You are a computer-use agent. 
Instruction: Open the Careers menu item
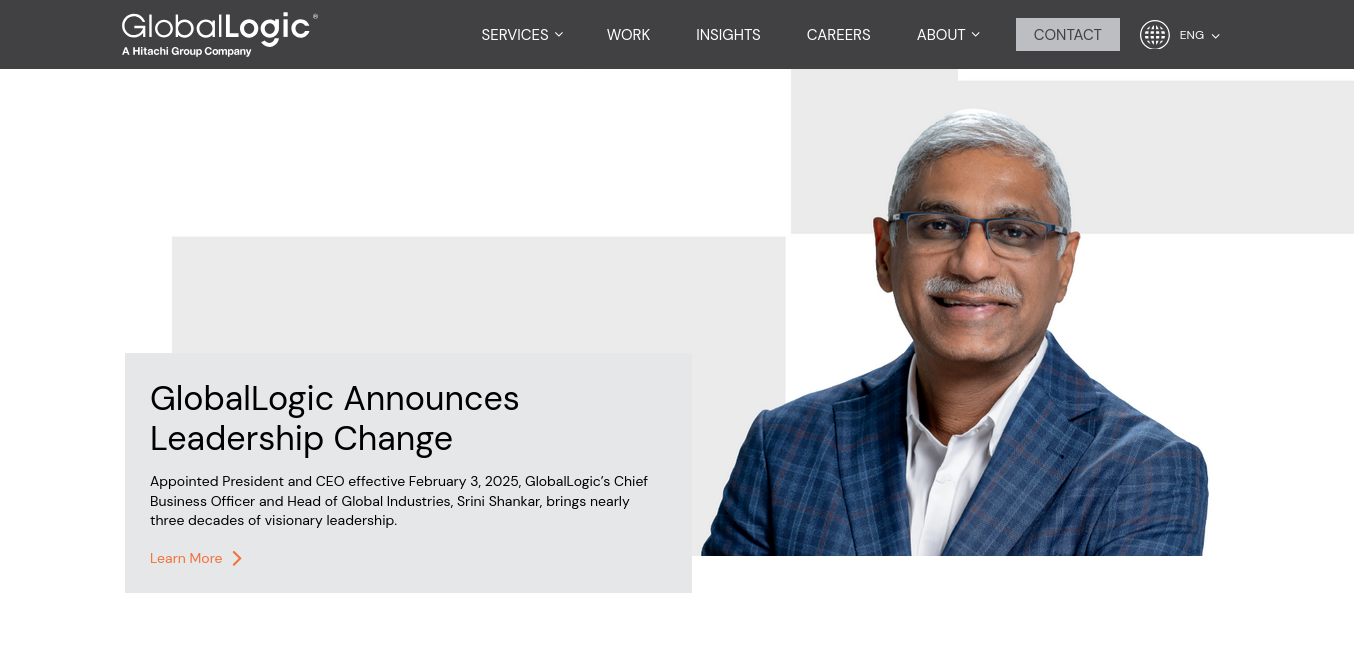click(838, 35)
